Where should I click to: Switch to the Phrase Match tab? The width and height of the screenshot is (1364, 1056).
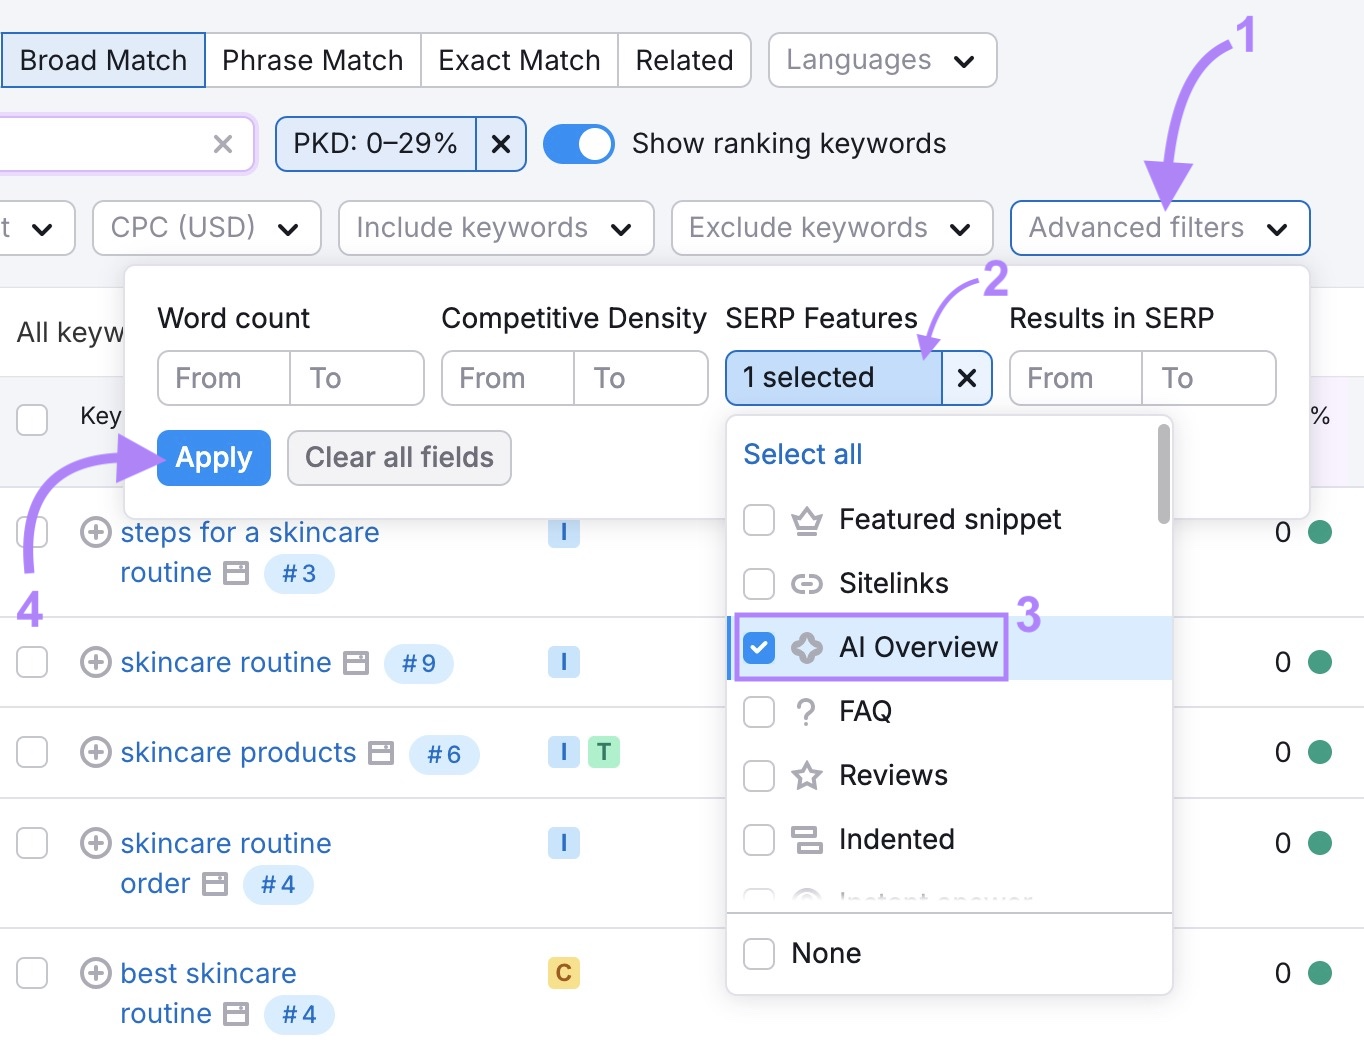point(313,60)
